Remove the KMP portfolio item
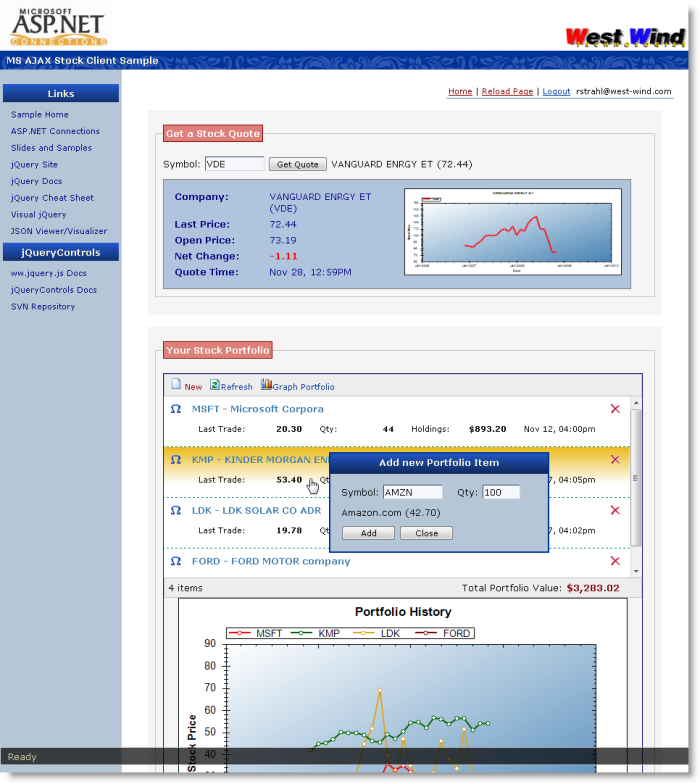This screenshot has width=700, height=784. tap(615, 460)
